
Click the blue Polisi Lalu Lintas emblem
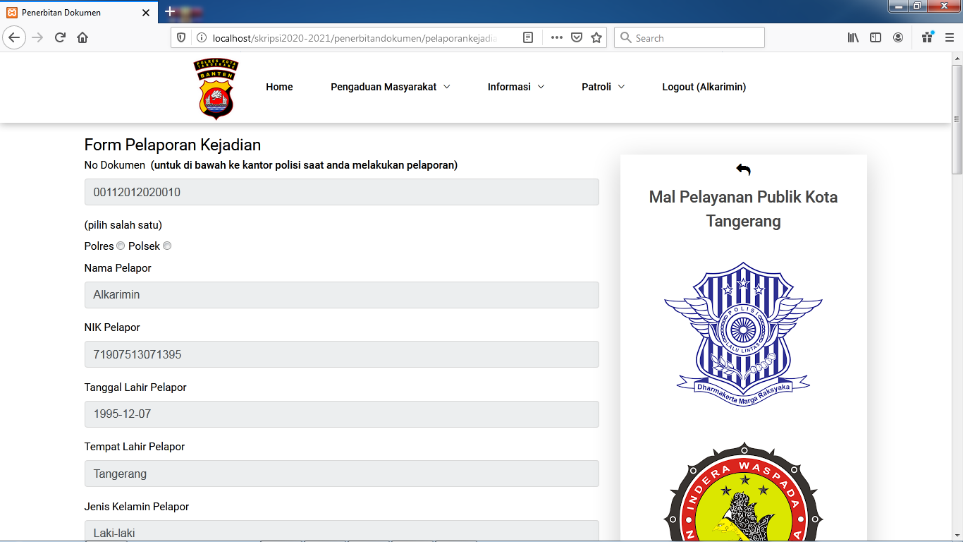pos(743,334)
